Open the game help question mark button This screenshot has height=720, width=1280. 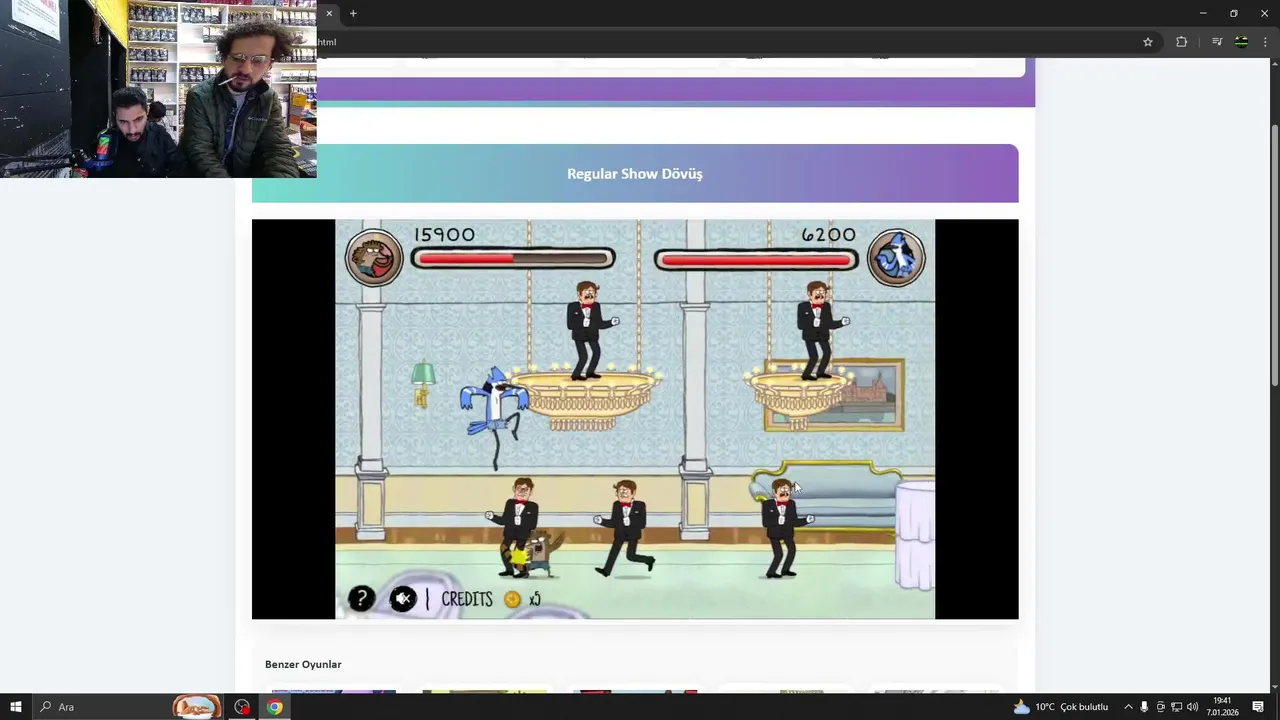coord(361,599)
